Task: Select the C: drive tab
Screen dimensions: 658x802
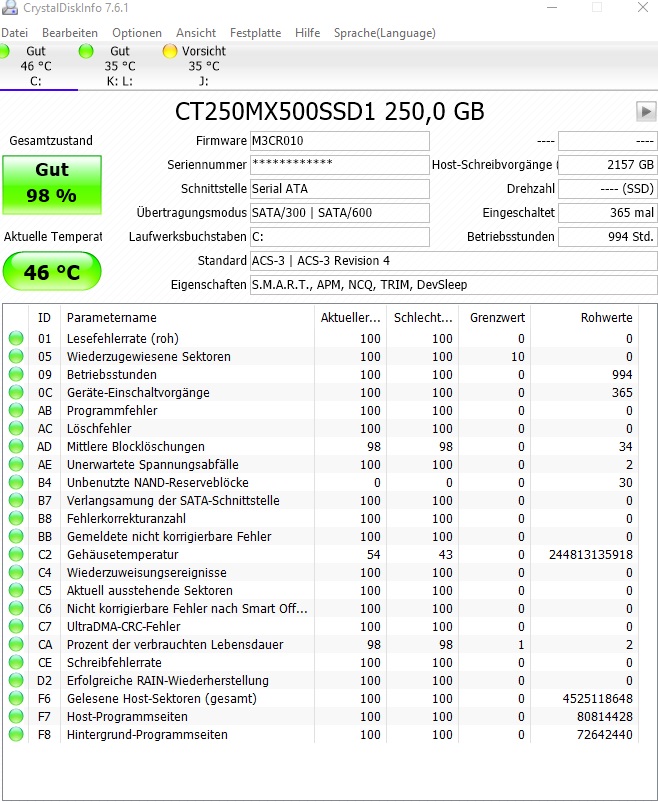Action: coord(36,66)
